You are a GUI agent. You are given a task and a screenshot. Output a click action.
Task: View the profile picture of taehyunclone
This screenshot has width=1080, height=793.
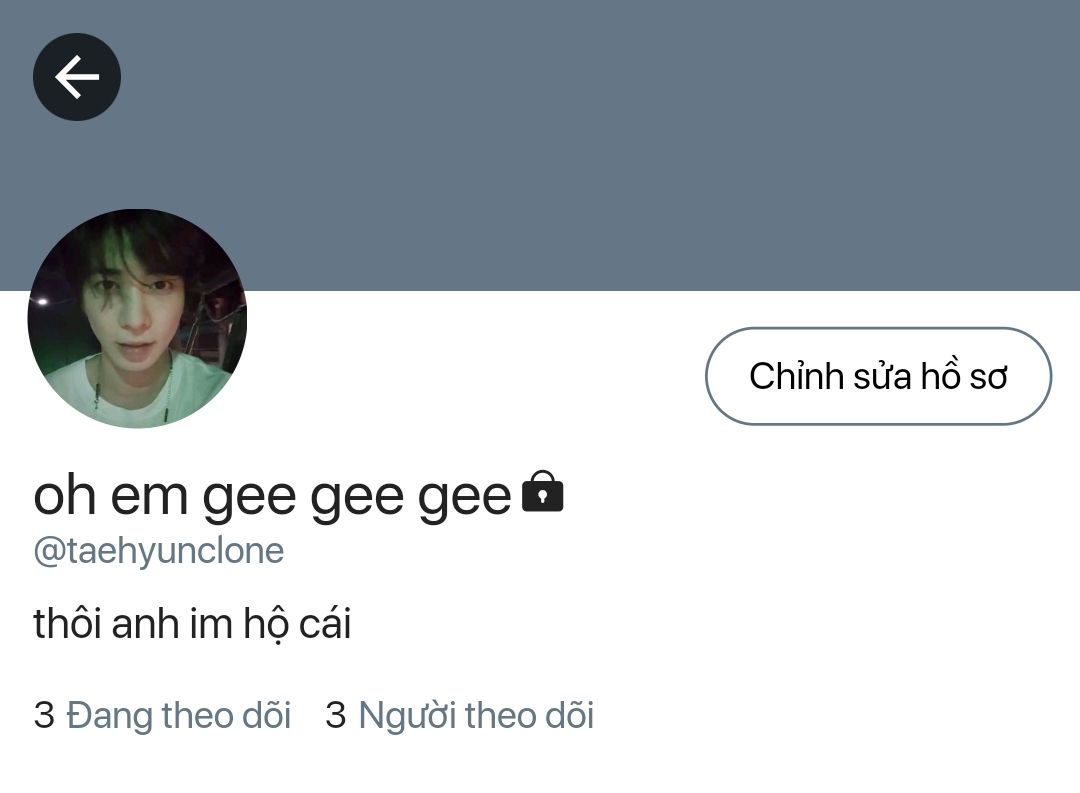(x=137, y=318)
